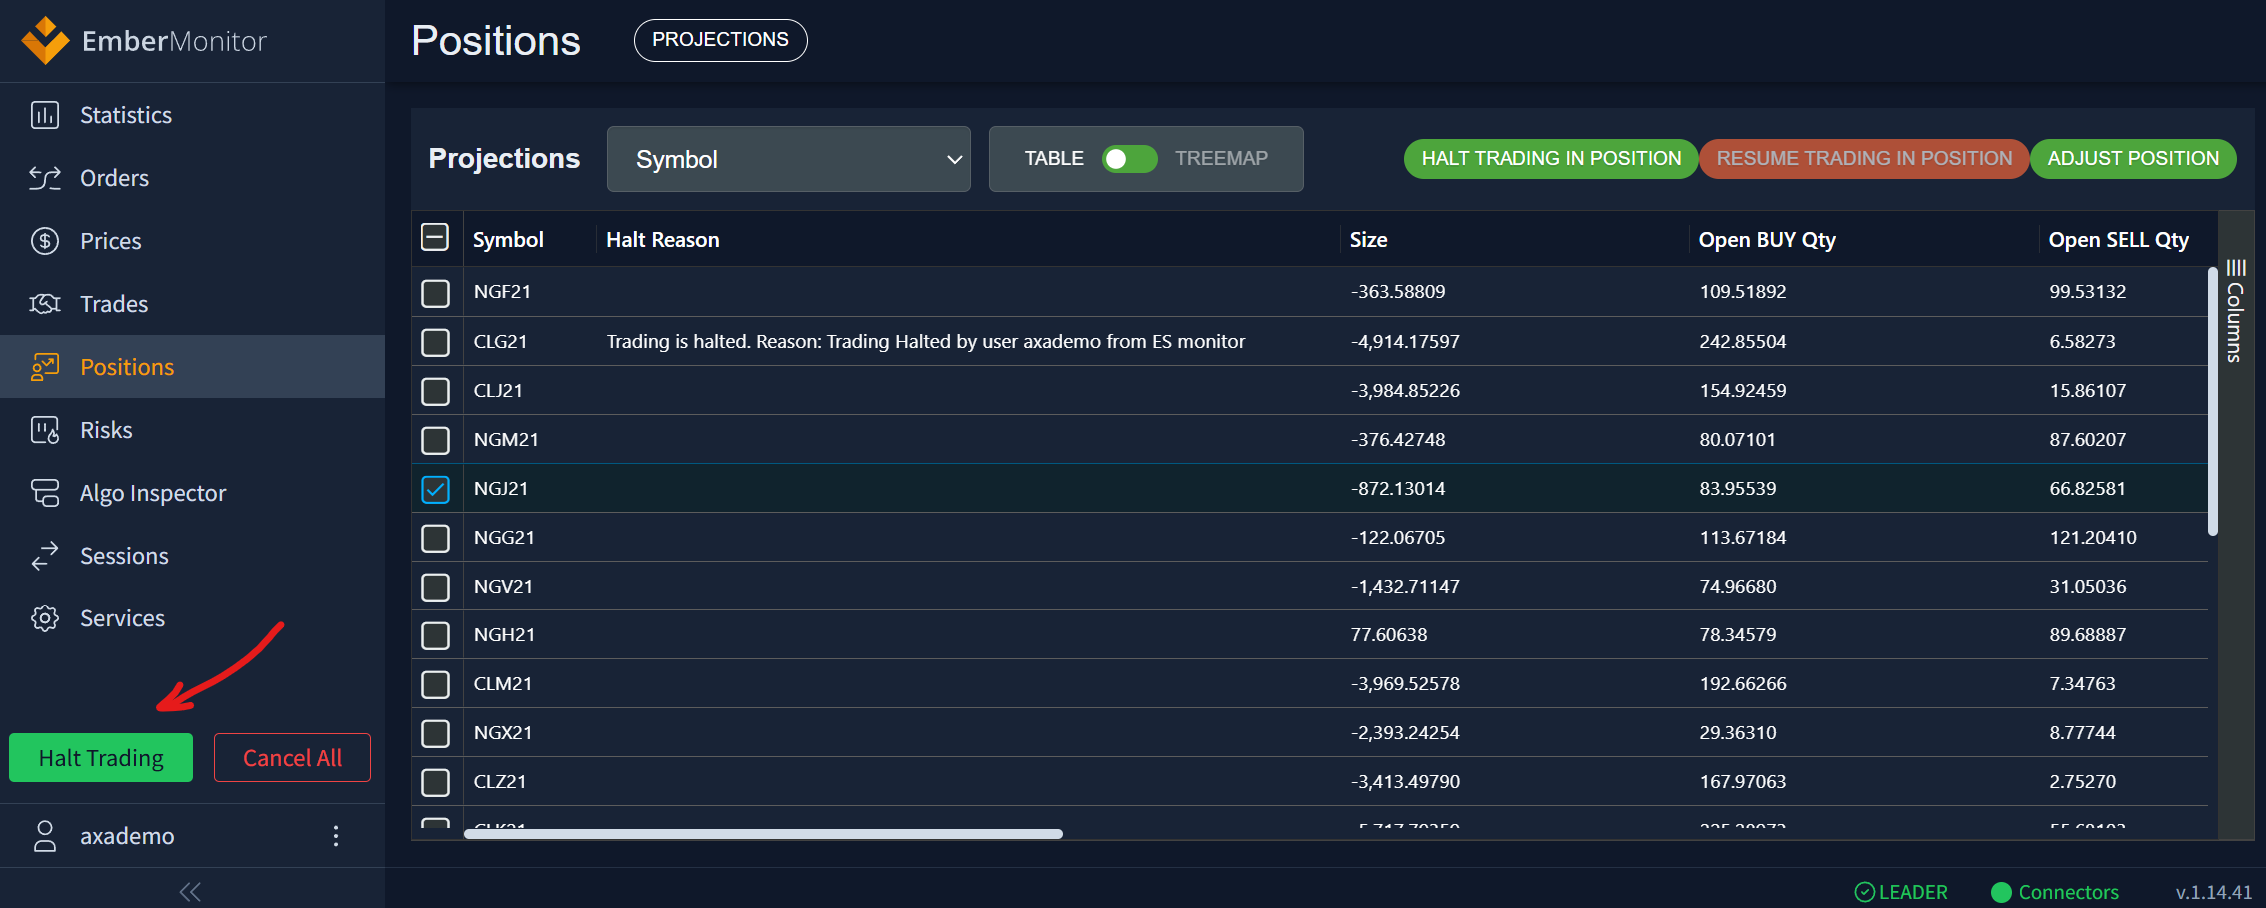Screen dimensions: 2266x908
Task: Open the three-dot user options menu
Action: [336, 836]
